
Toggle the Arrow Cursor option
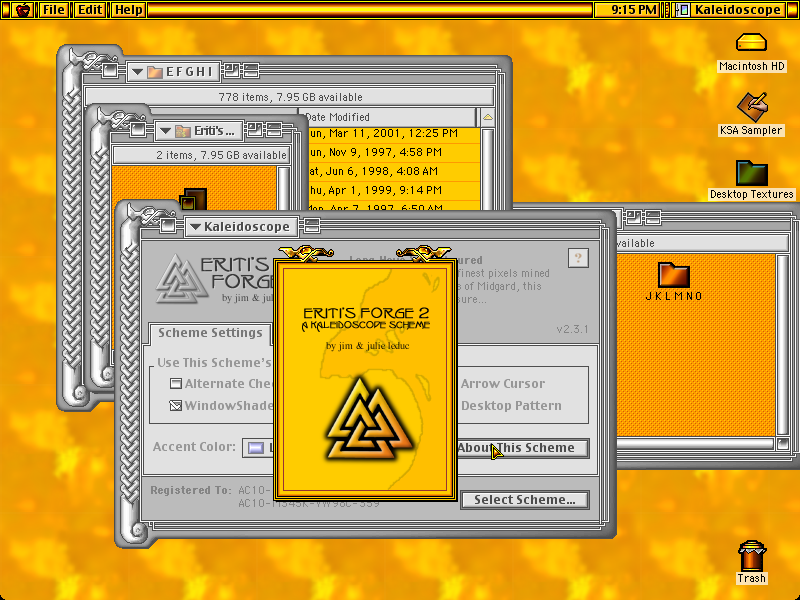[x=503, y=384]
